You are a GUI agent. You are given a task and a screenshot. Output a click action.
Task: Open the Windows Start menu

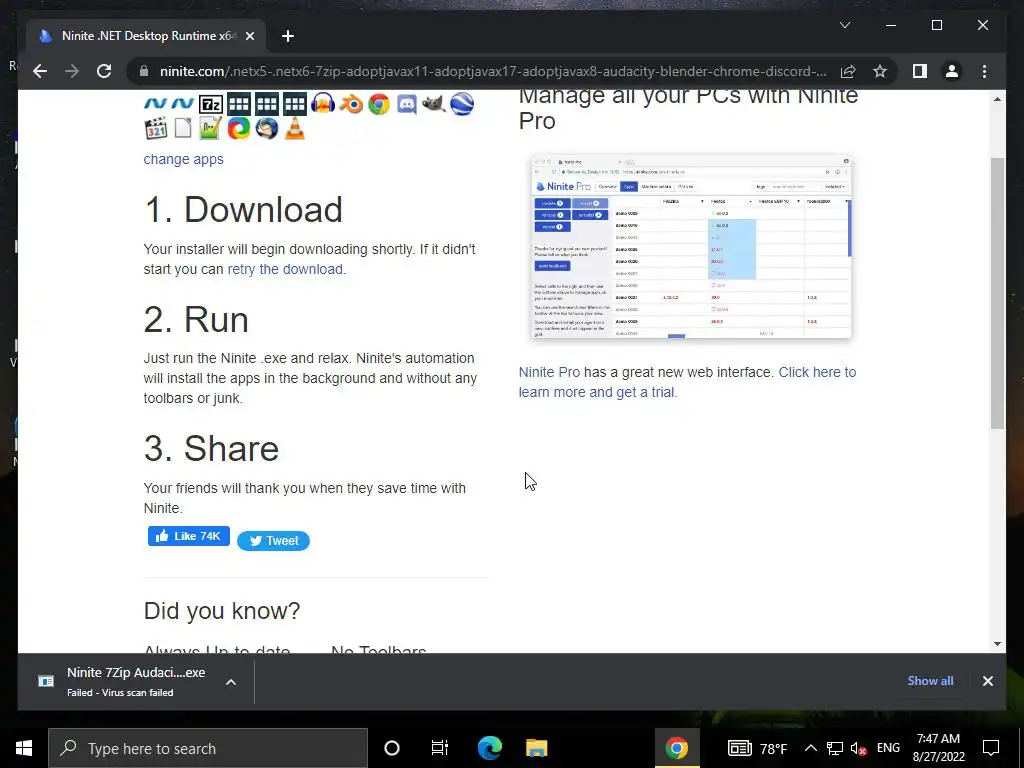(x=24, y=748)
